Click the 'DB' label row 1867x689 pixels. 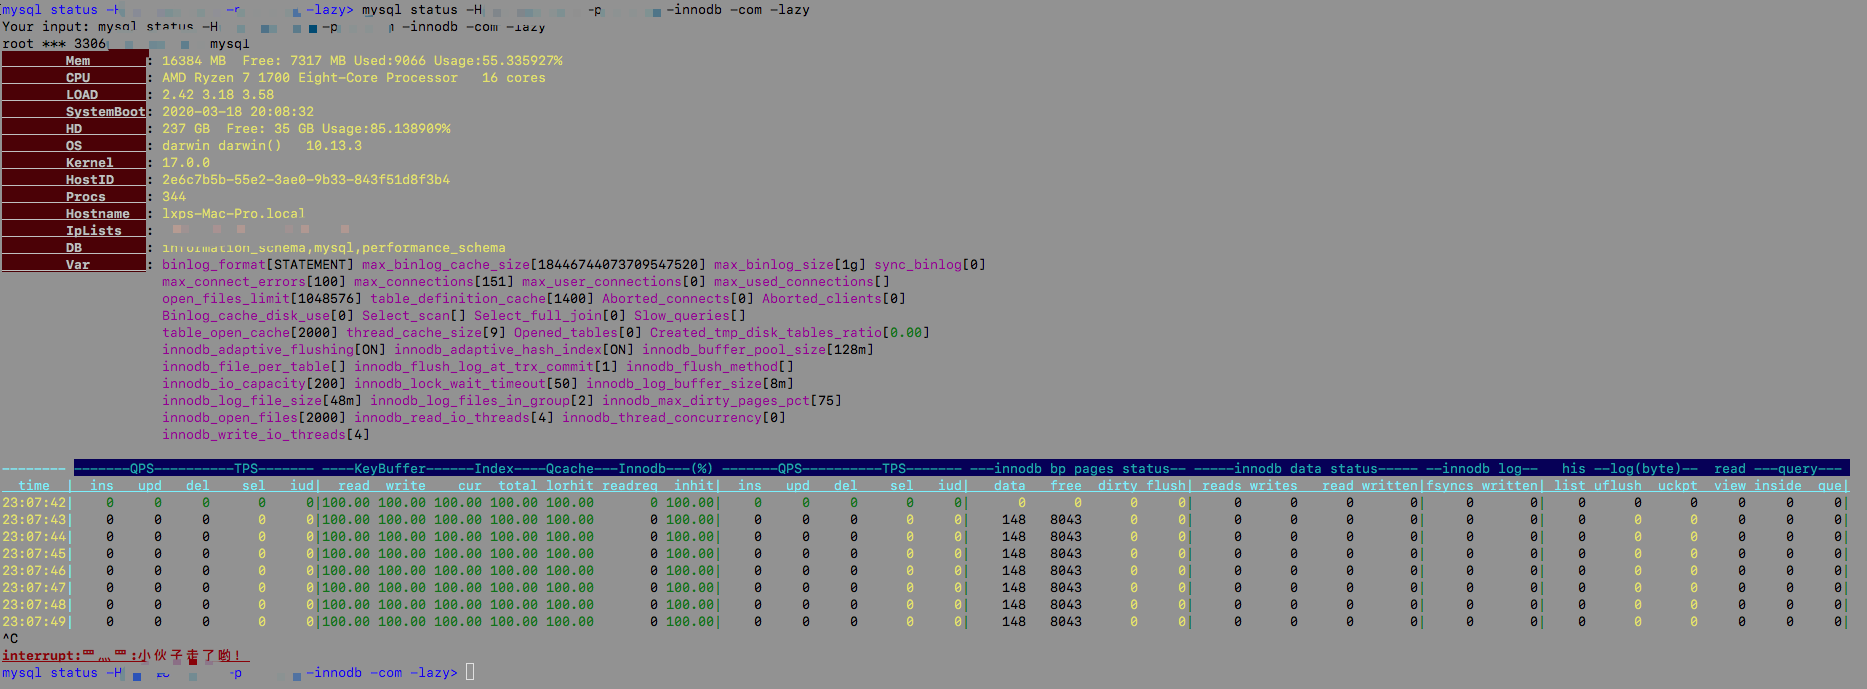74,247
